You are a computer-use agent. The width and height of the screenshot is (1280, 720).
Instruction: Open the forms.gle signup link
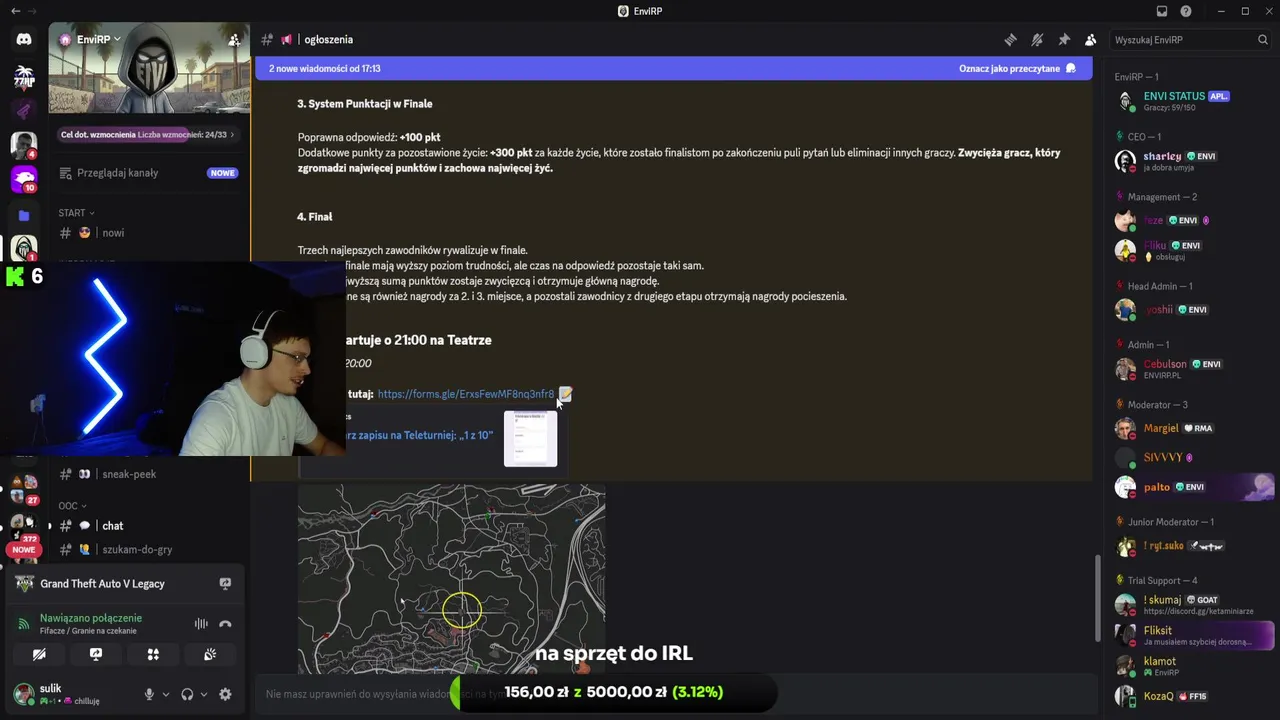[465, 394]
